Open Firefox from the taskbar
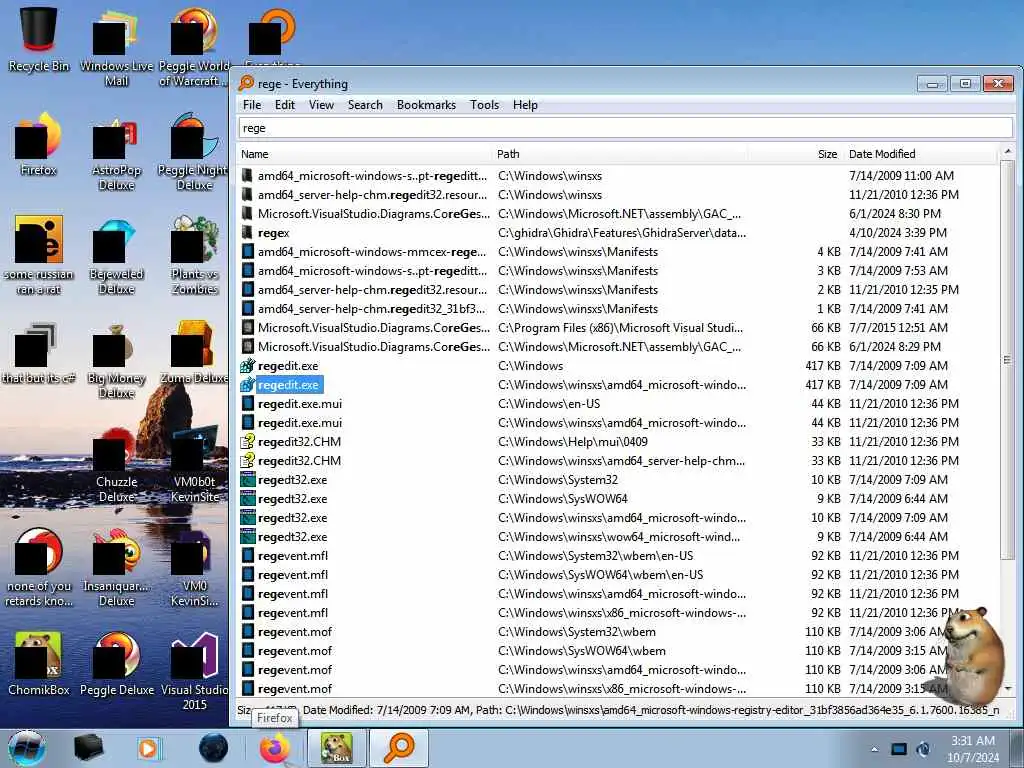1024x768 pixels. click(x=276, y=748)
